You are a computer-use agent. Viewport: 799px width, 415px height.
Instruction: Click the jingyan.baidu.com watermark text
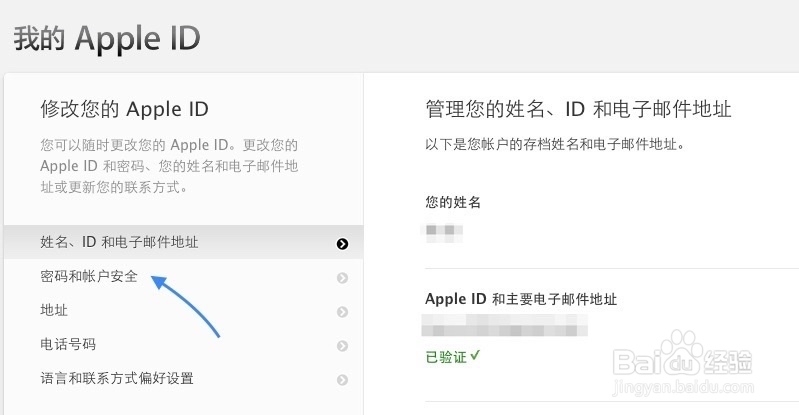683,387
